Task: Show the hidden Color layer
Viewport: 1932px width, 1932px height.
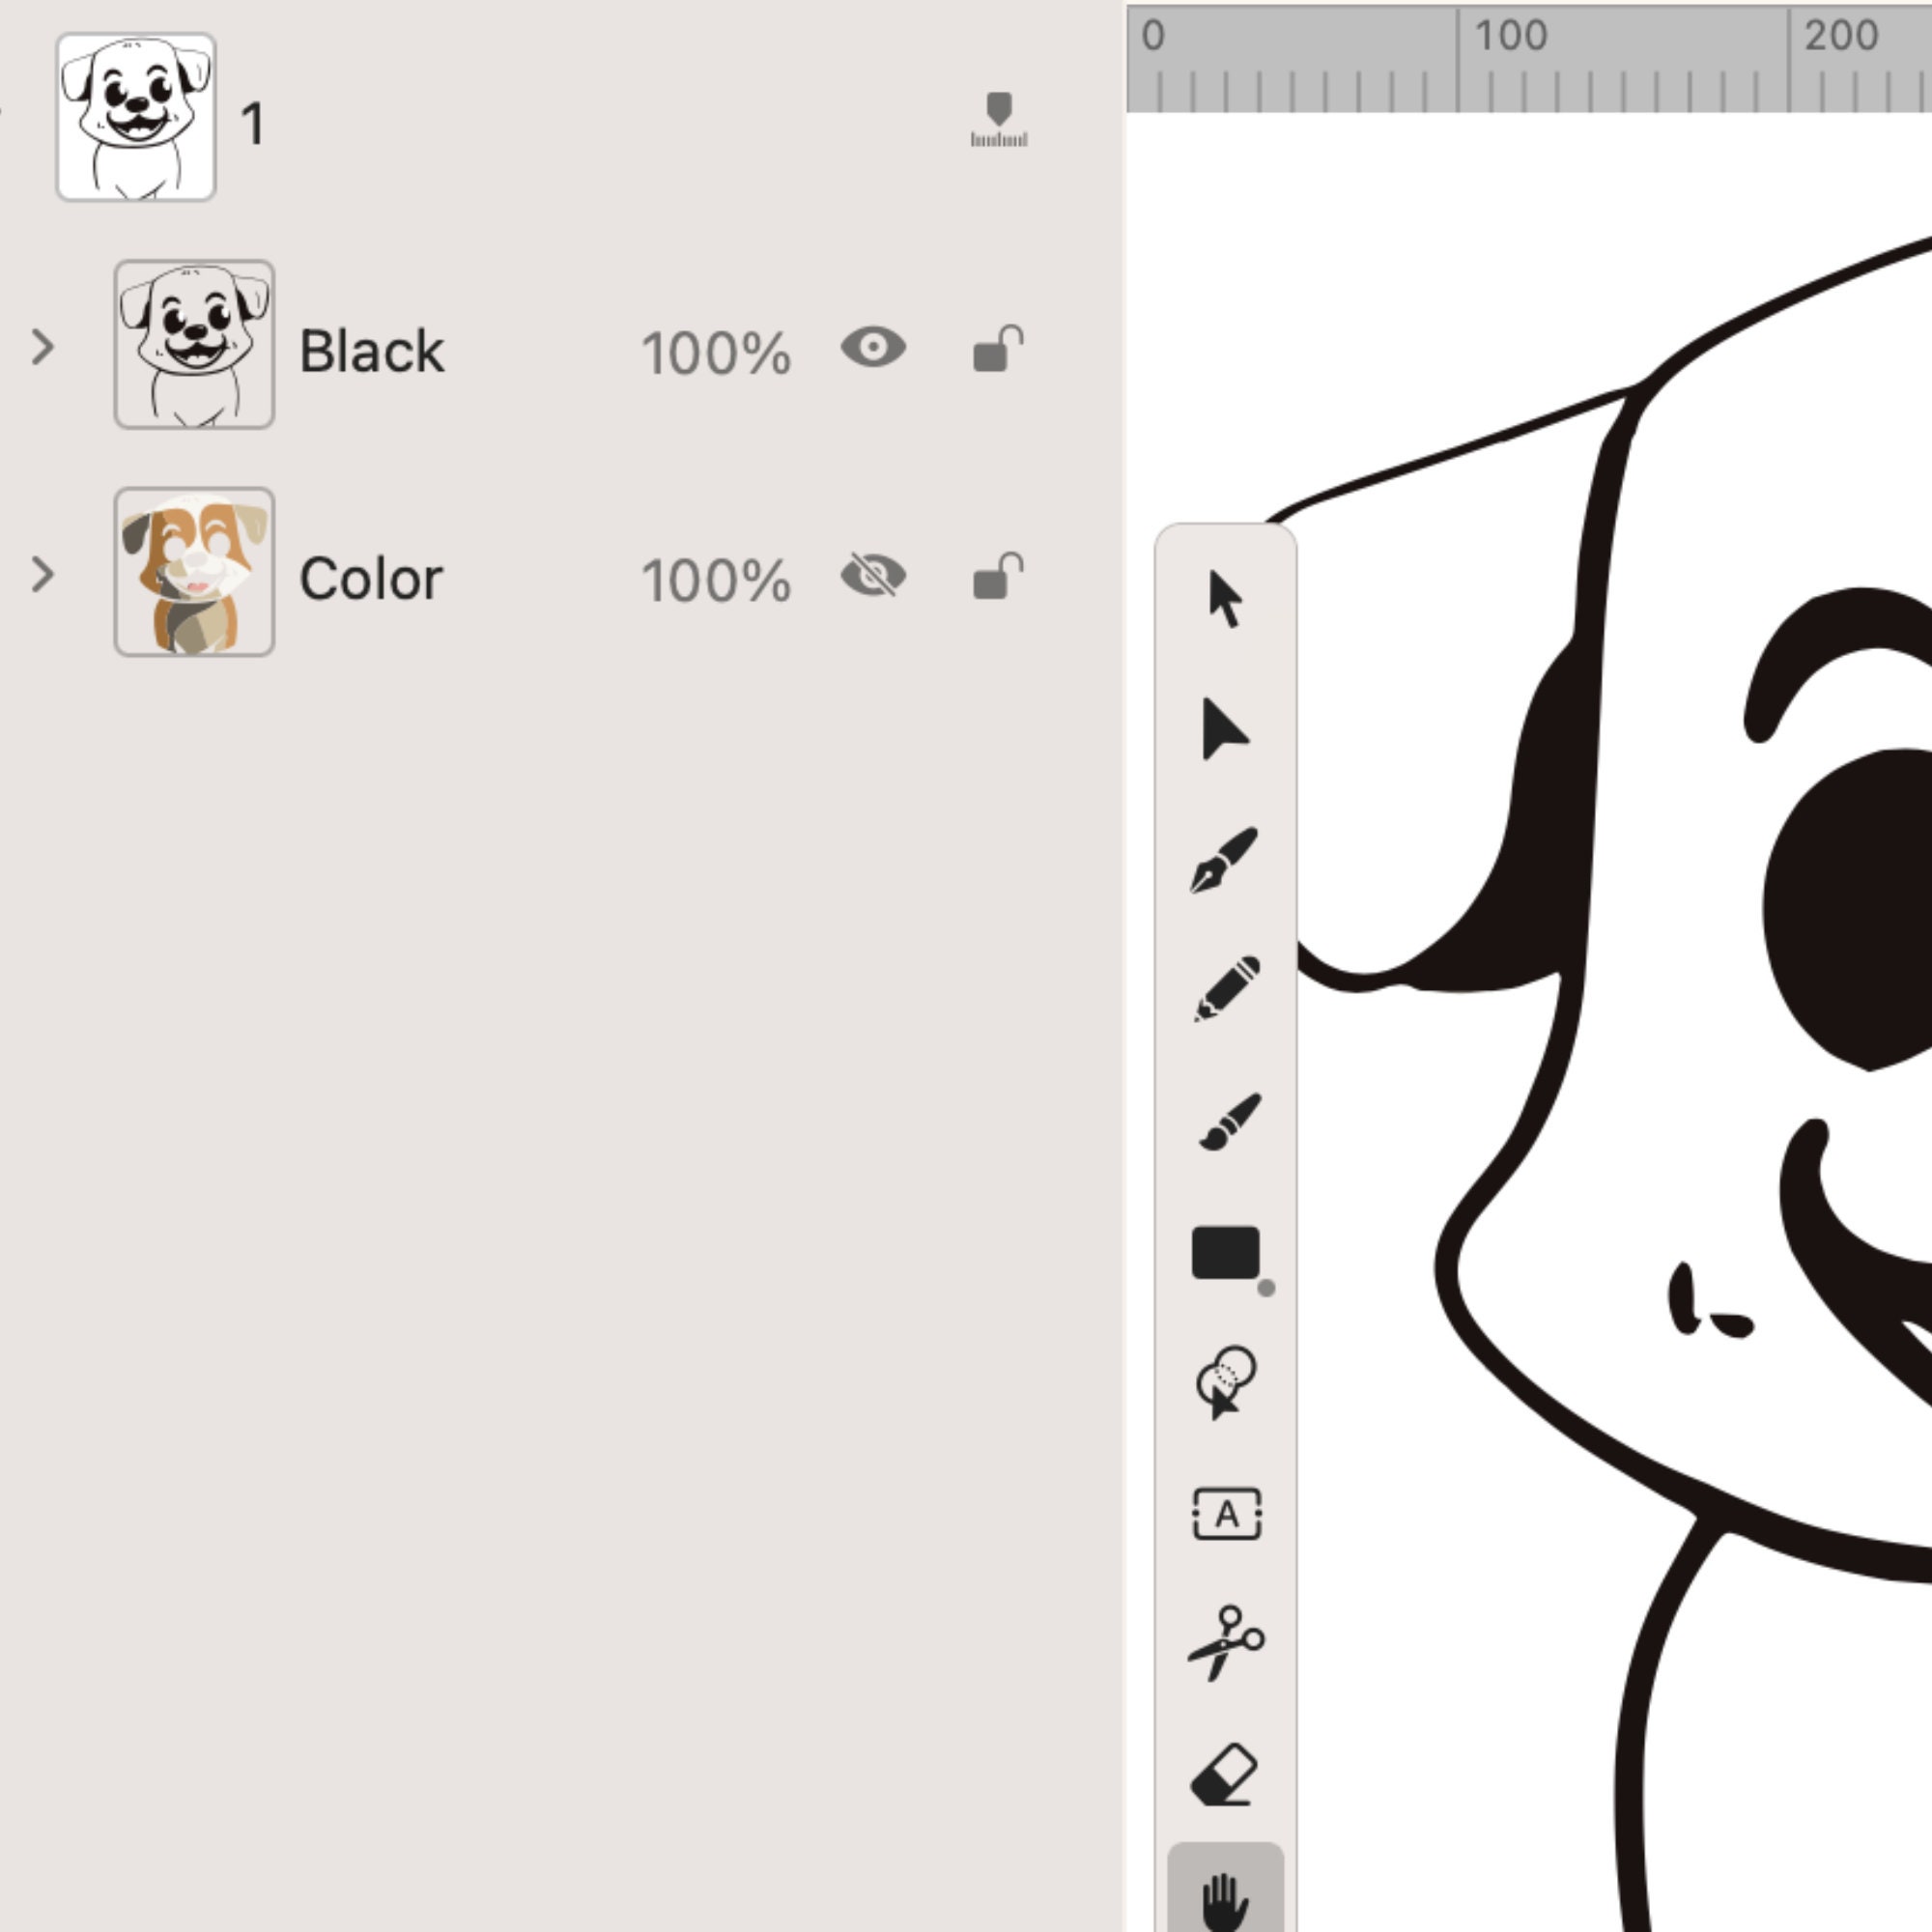Action: click(873, 576)
